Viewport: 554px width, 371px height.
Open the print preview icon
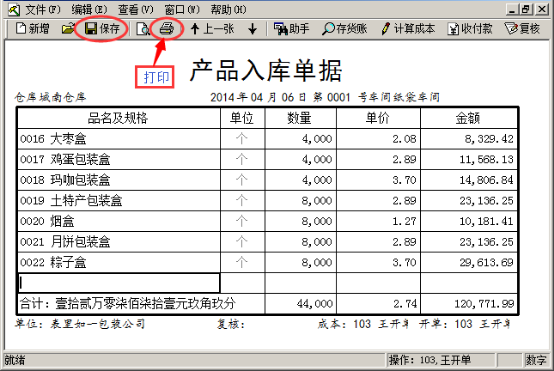coord(143,29)
